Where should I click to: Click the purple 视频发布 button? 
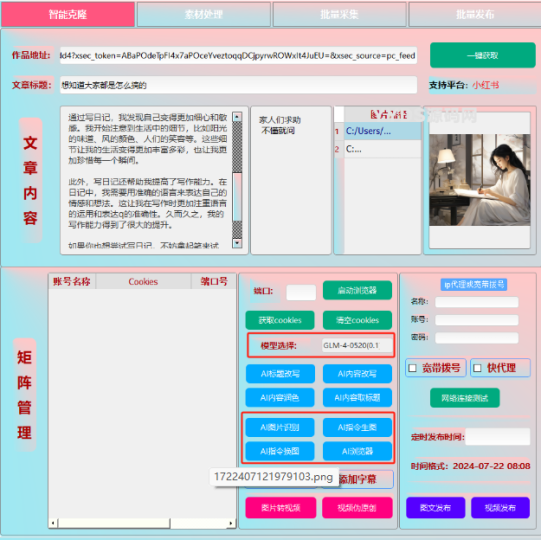pos(500,508)
